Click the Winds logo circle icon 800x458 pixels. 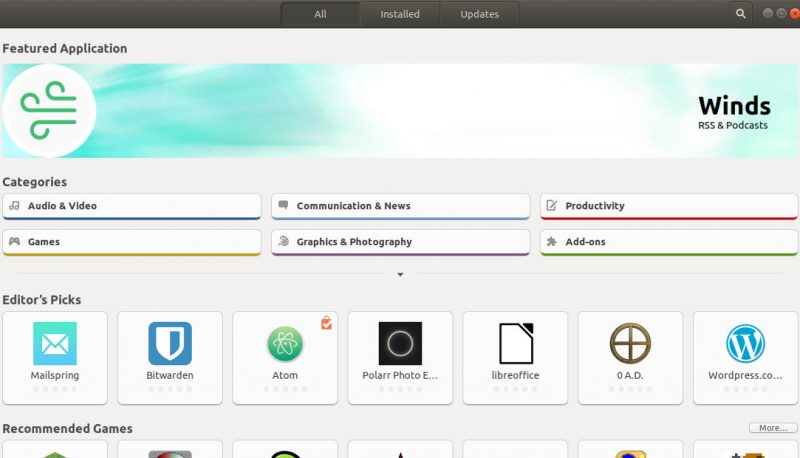[x=49, y=111]
